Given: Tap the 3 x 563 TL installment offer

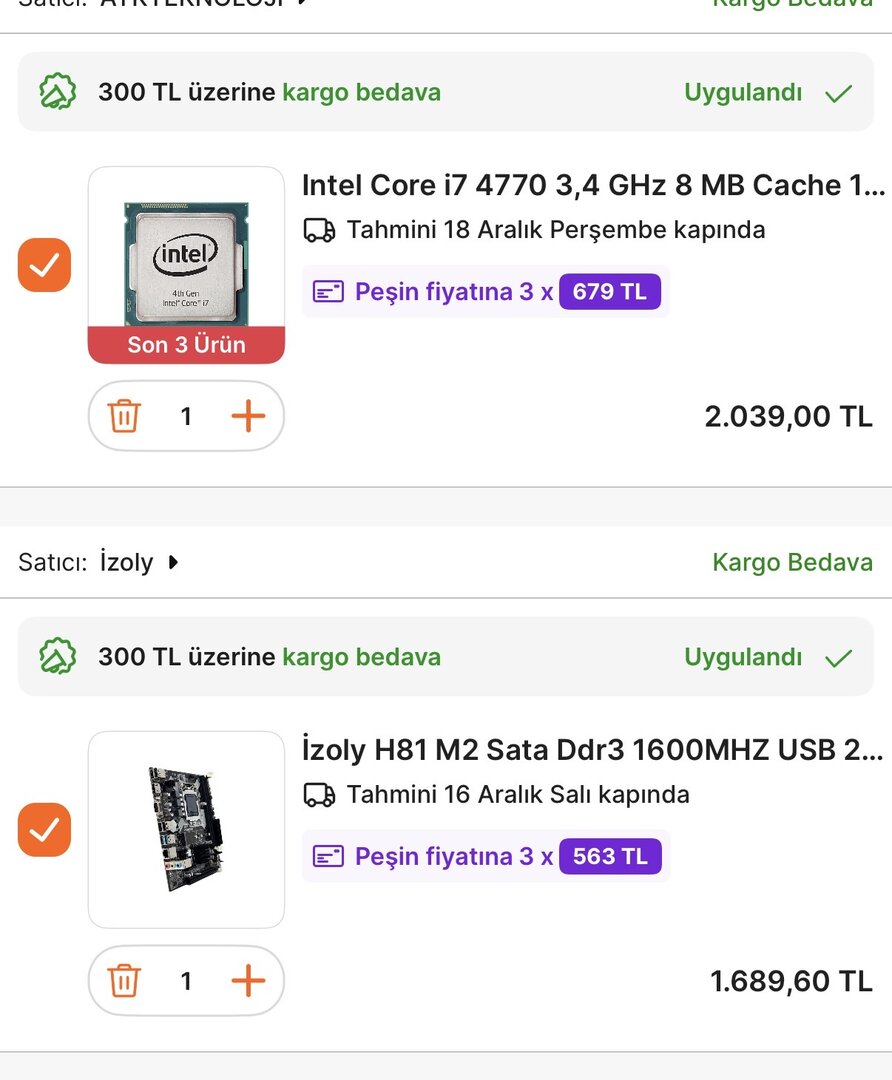Looking at the screenshot, I should pos(486,857).
